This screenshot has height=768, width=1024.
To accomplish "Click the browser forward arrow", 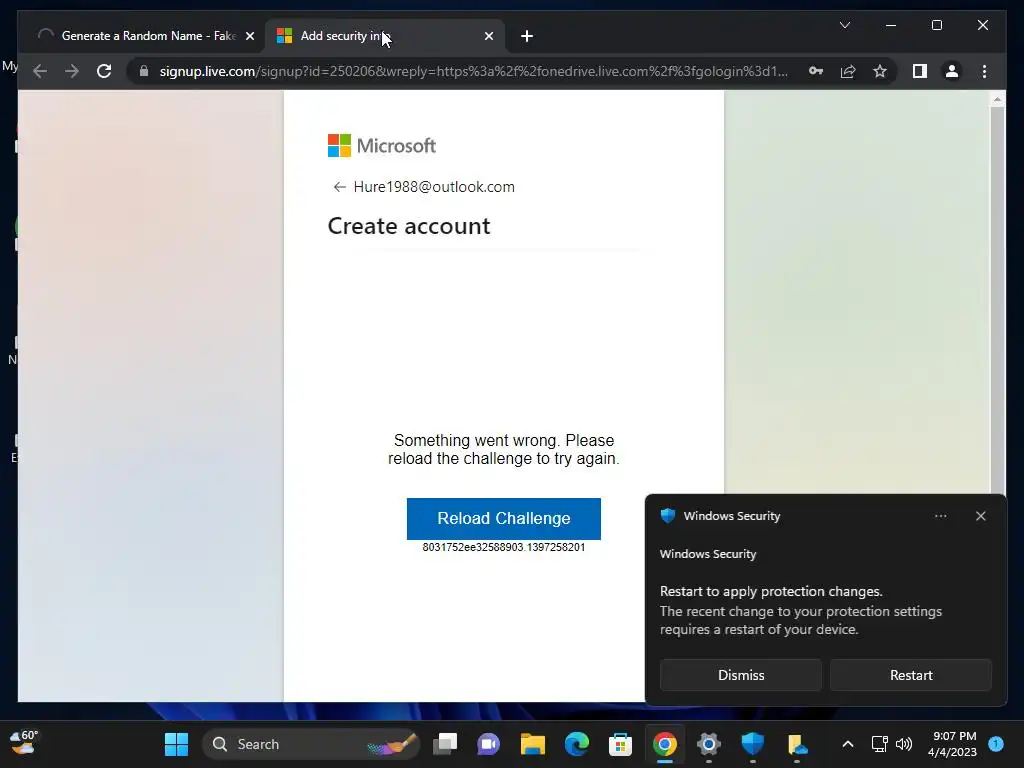I will tap(72, 71).
